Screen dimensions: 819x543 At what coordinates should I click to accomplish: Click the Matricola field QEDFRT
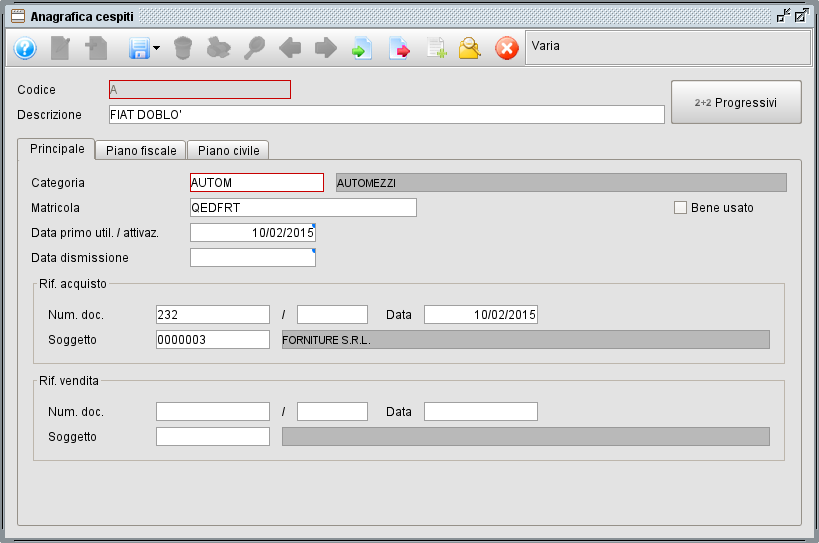(x=303, y=208)
